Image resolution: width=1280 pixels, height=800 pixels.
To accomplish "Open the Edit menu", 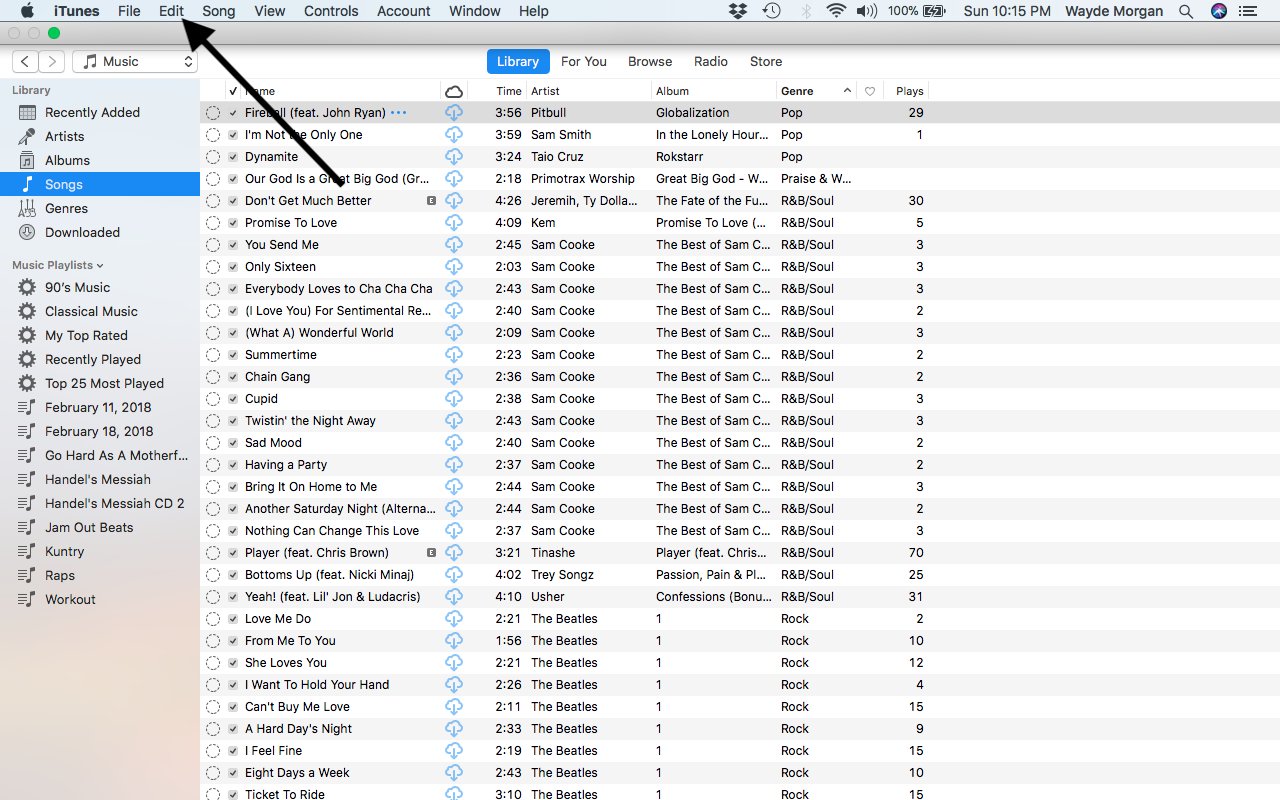I will (x=170, y=11).
